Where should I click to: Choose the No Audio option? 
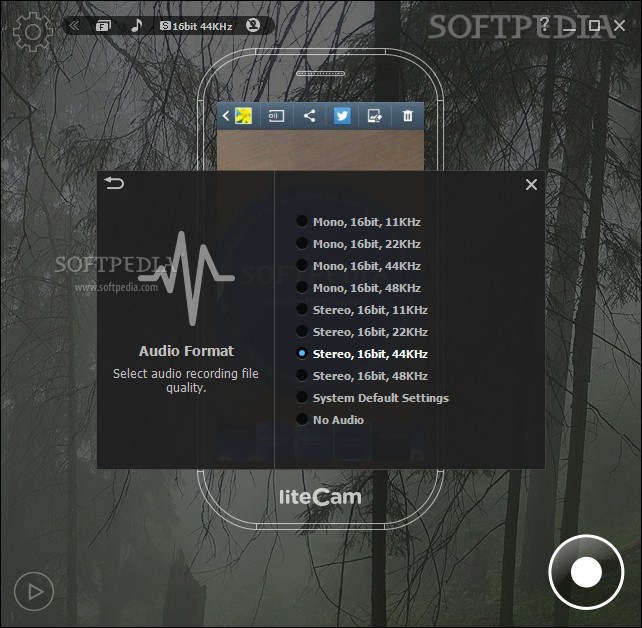[x=330, y=420]
